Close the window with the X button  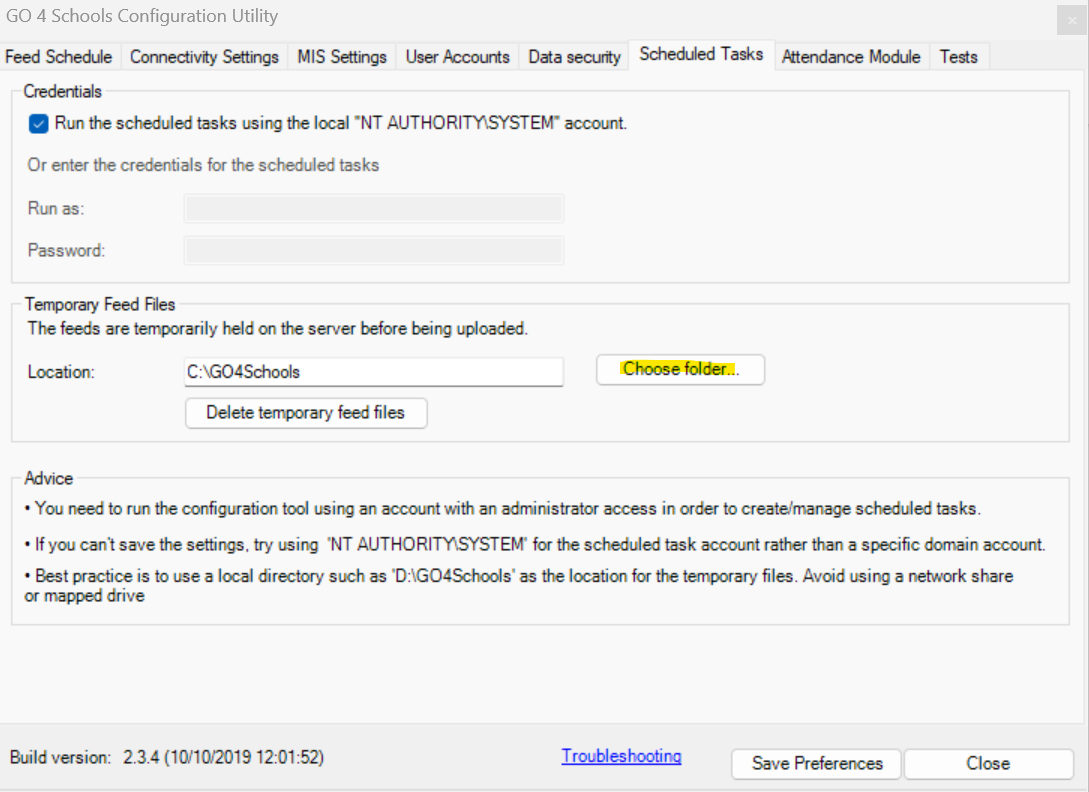coord(1072,21)
